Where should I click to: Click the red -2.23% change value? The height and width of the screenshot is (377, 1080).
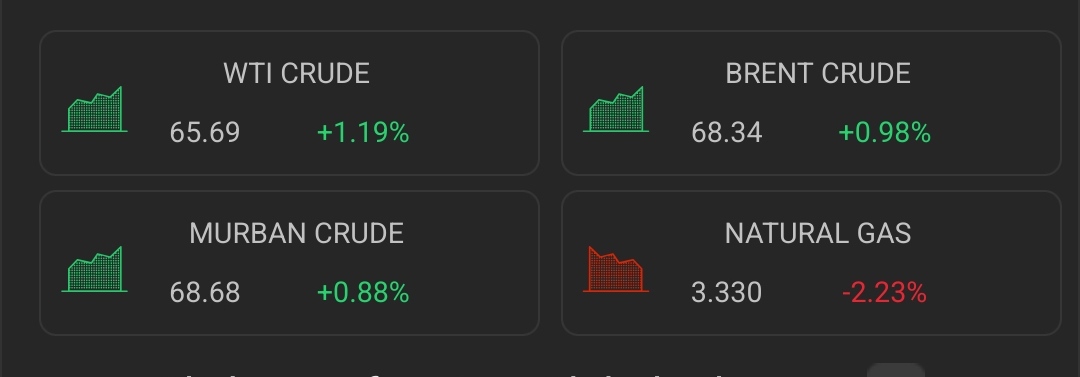point(884,293)
